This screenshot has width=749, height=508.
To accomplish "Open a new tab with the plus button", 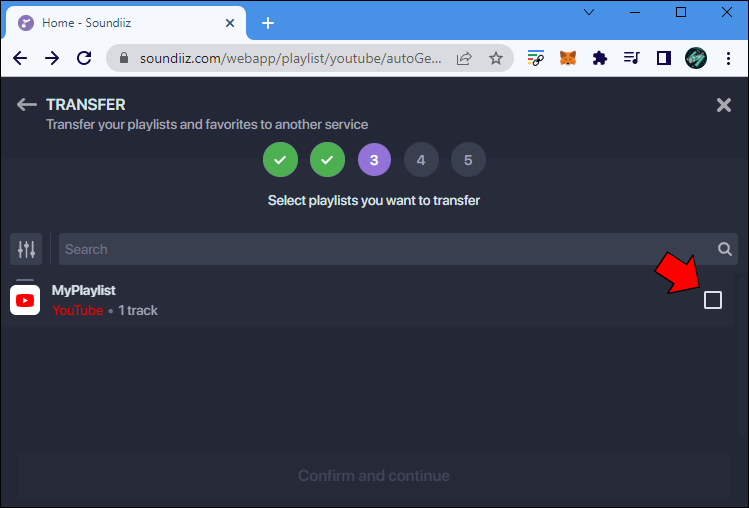I will [268, 23].
